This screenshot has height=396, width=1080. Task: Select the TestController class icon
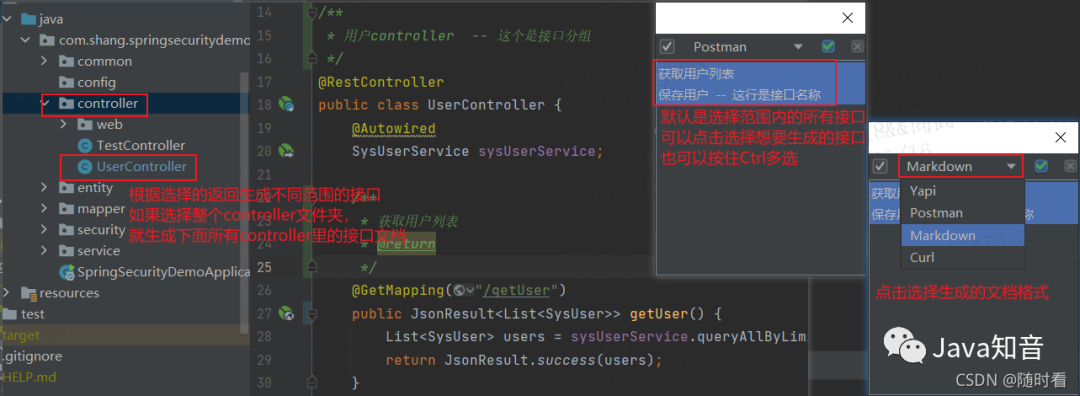[x=85, y=145]
